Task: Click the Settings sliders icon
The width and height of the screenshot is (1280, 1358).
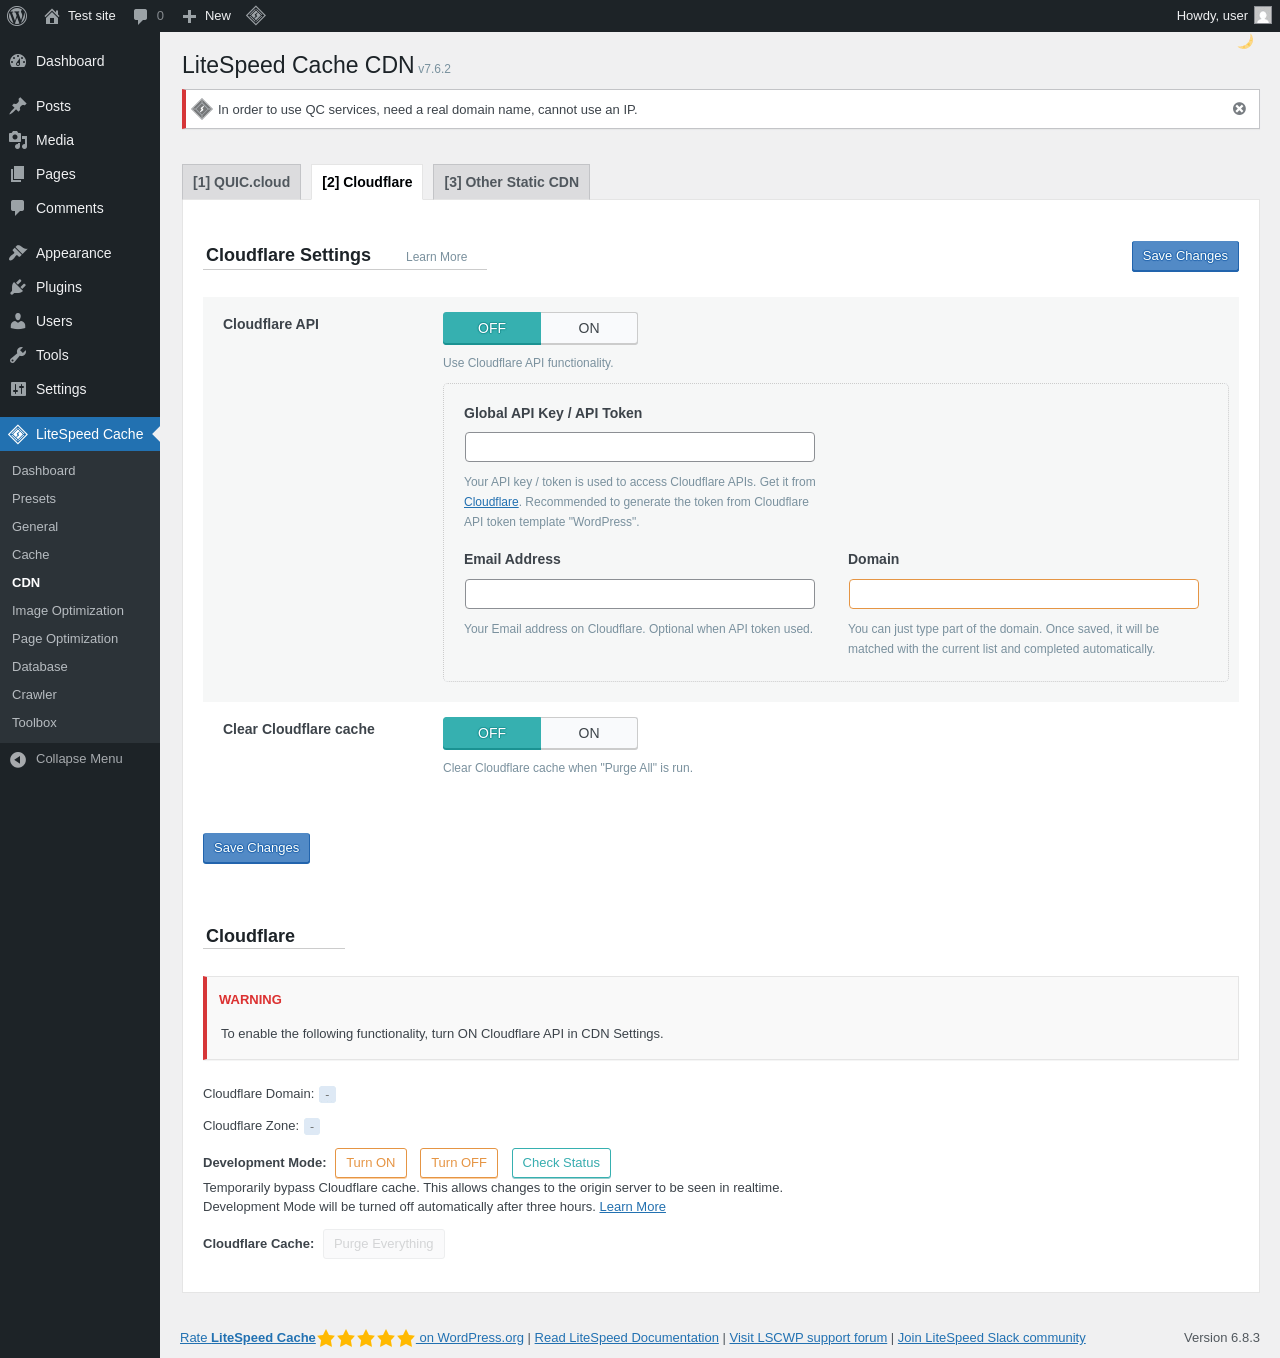Action: pyautogui.click(x=18, y=389)
